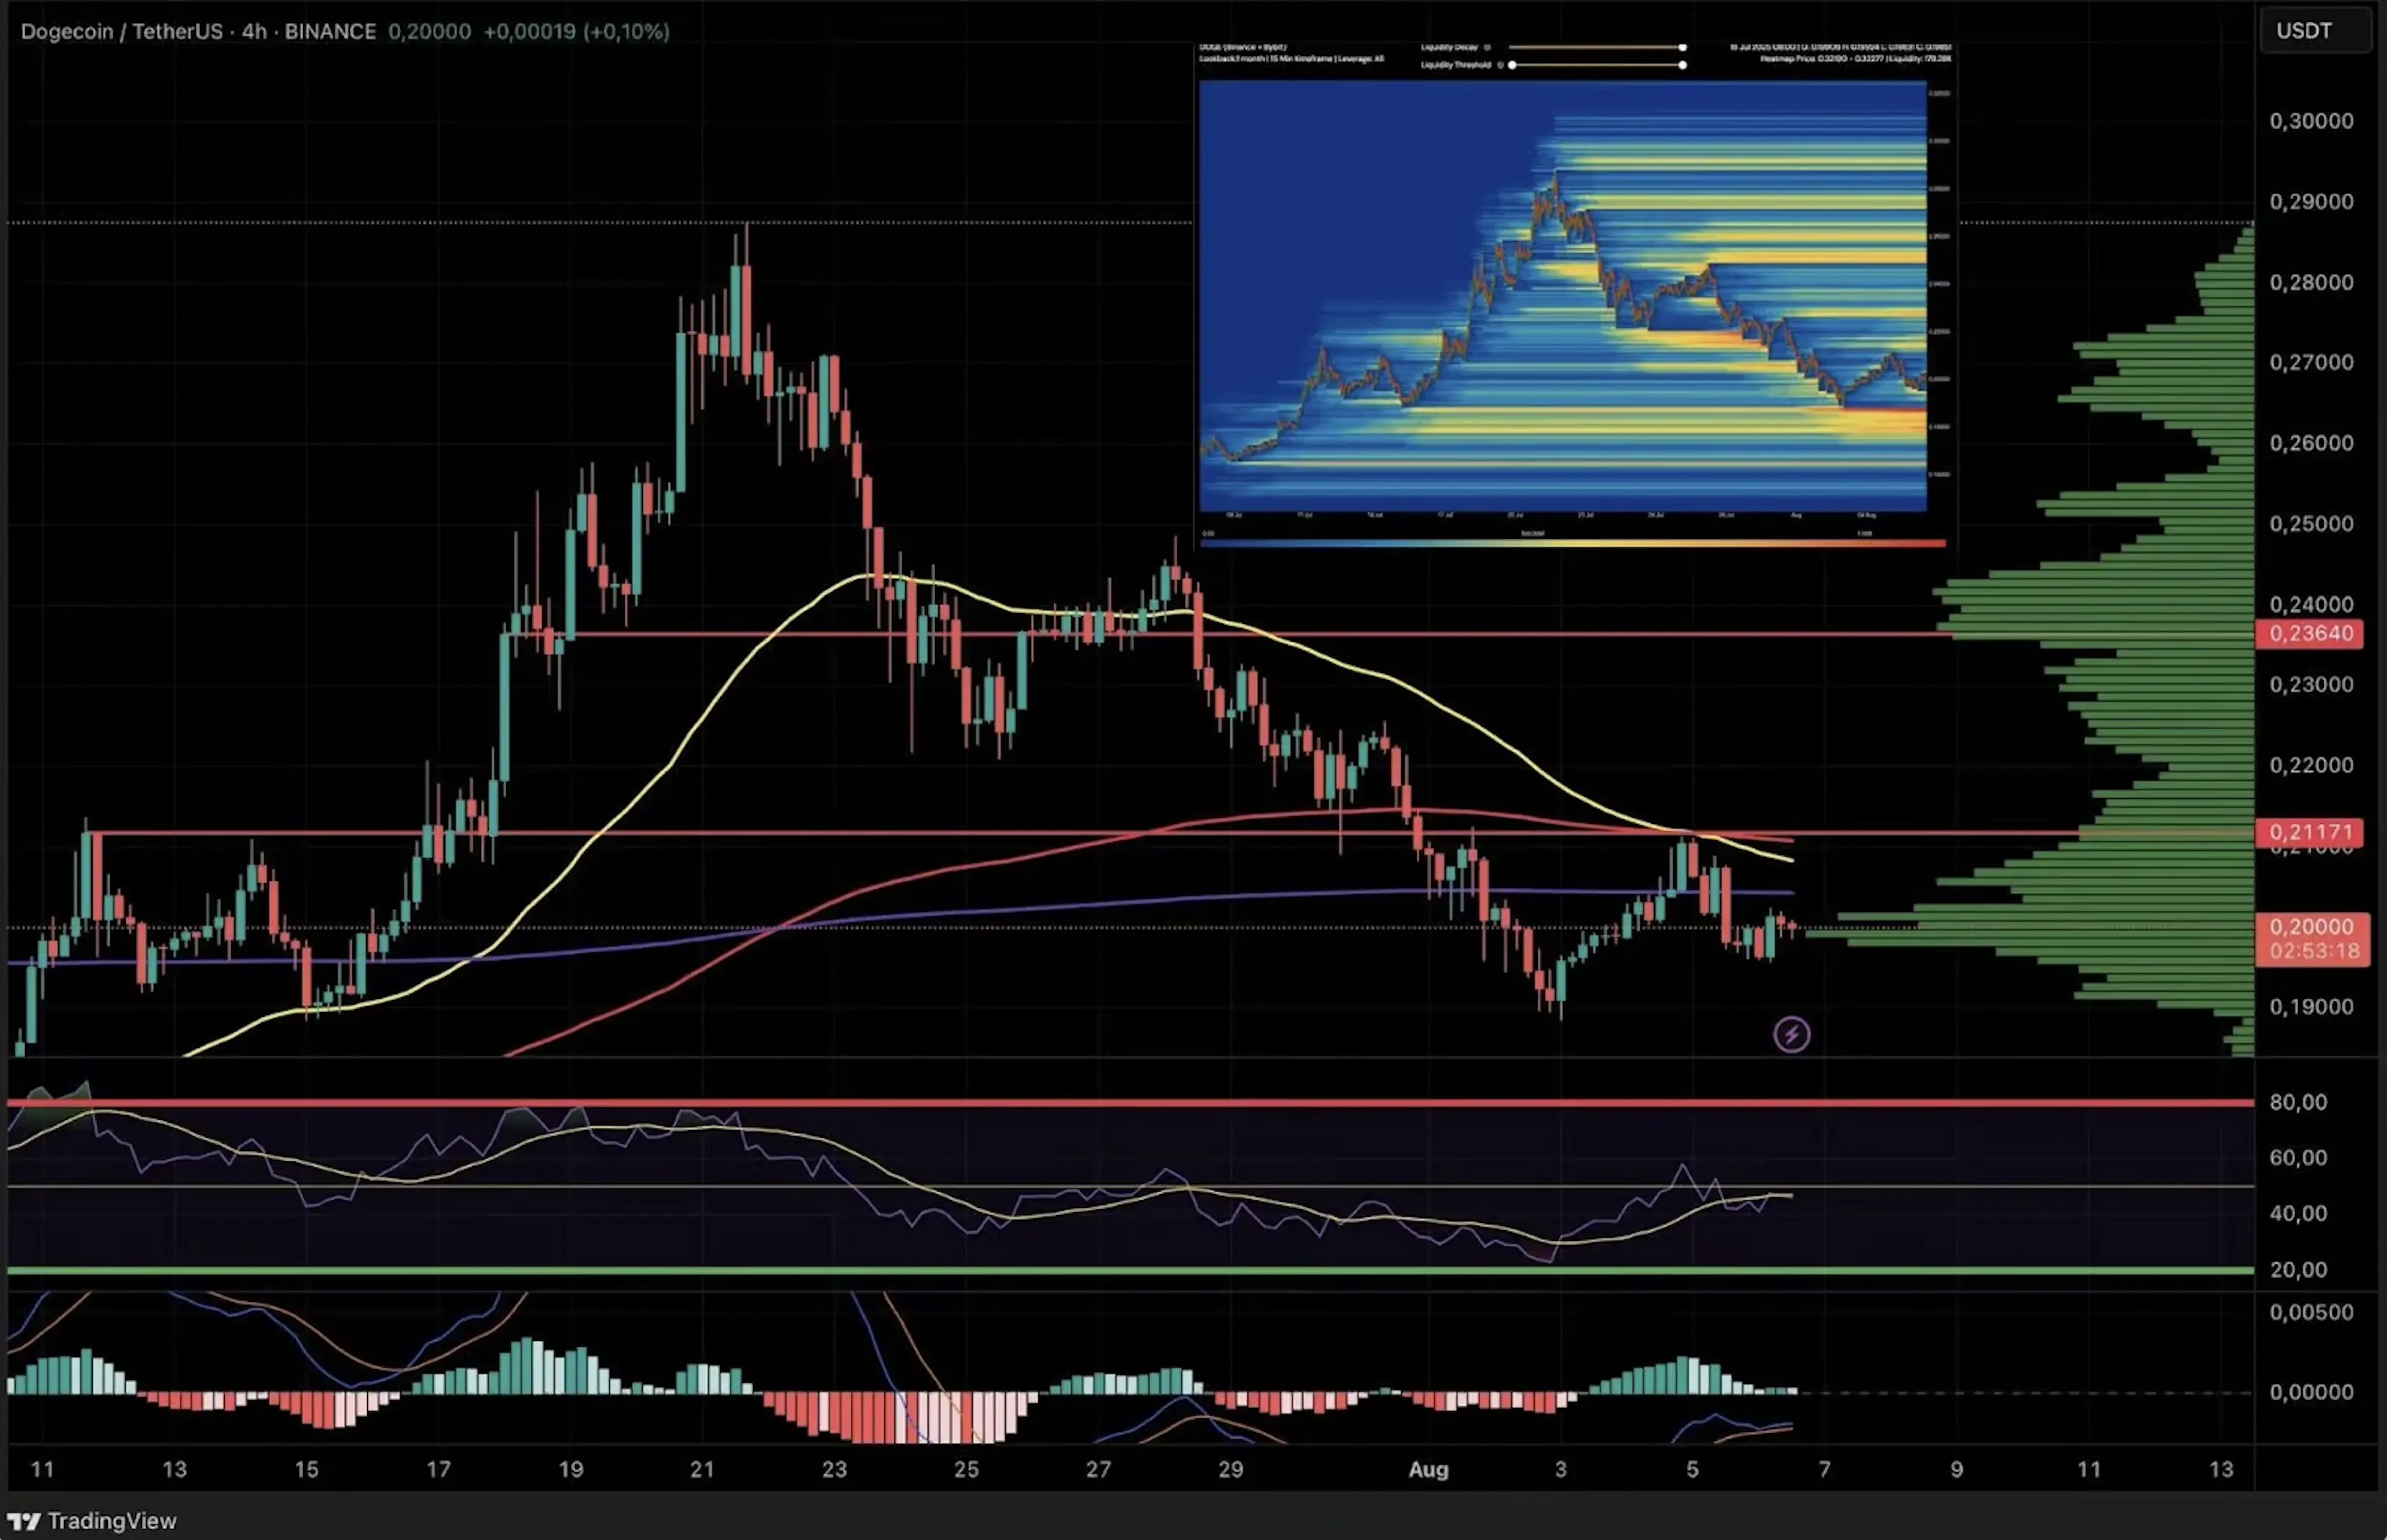Toggle the USDT price unit button
The height and width of the screenshot is (1540, 2387).
click(x=2305, y=31)
